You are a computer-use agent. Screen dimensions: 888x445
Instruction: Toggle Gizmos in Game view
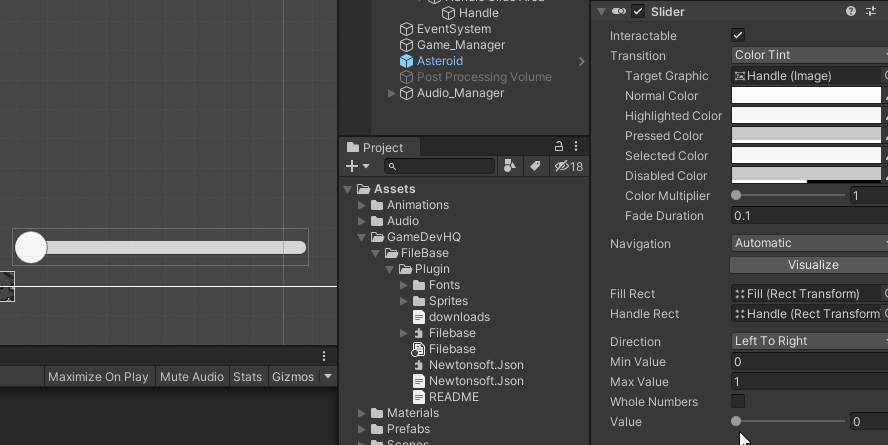coord(293,376)
